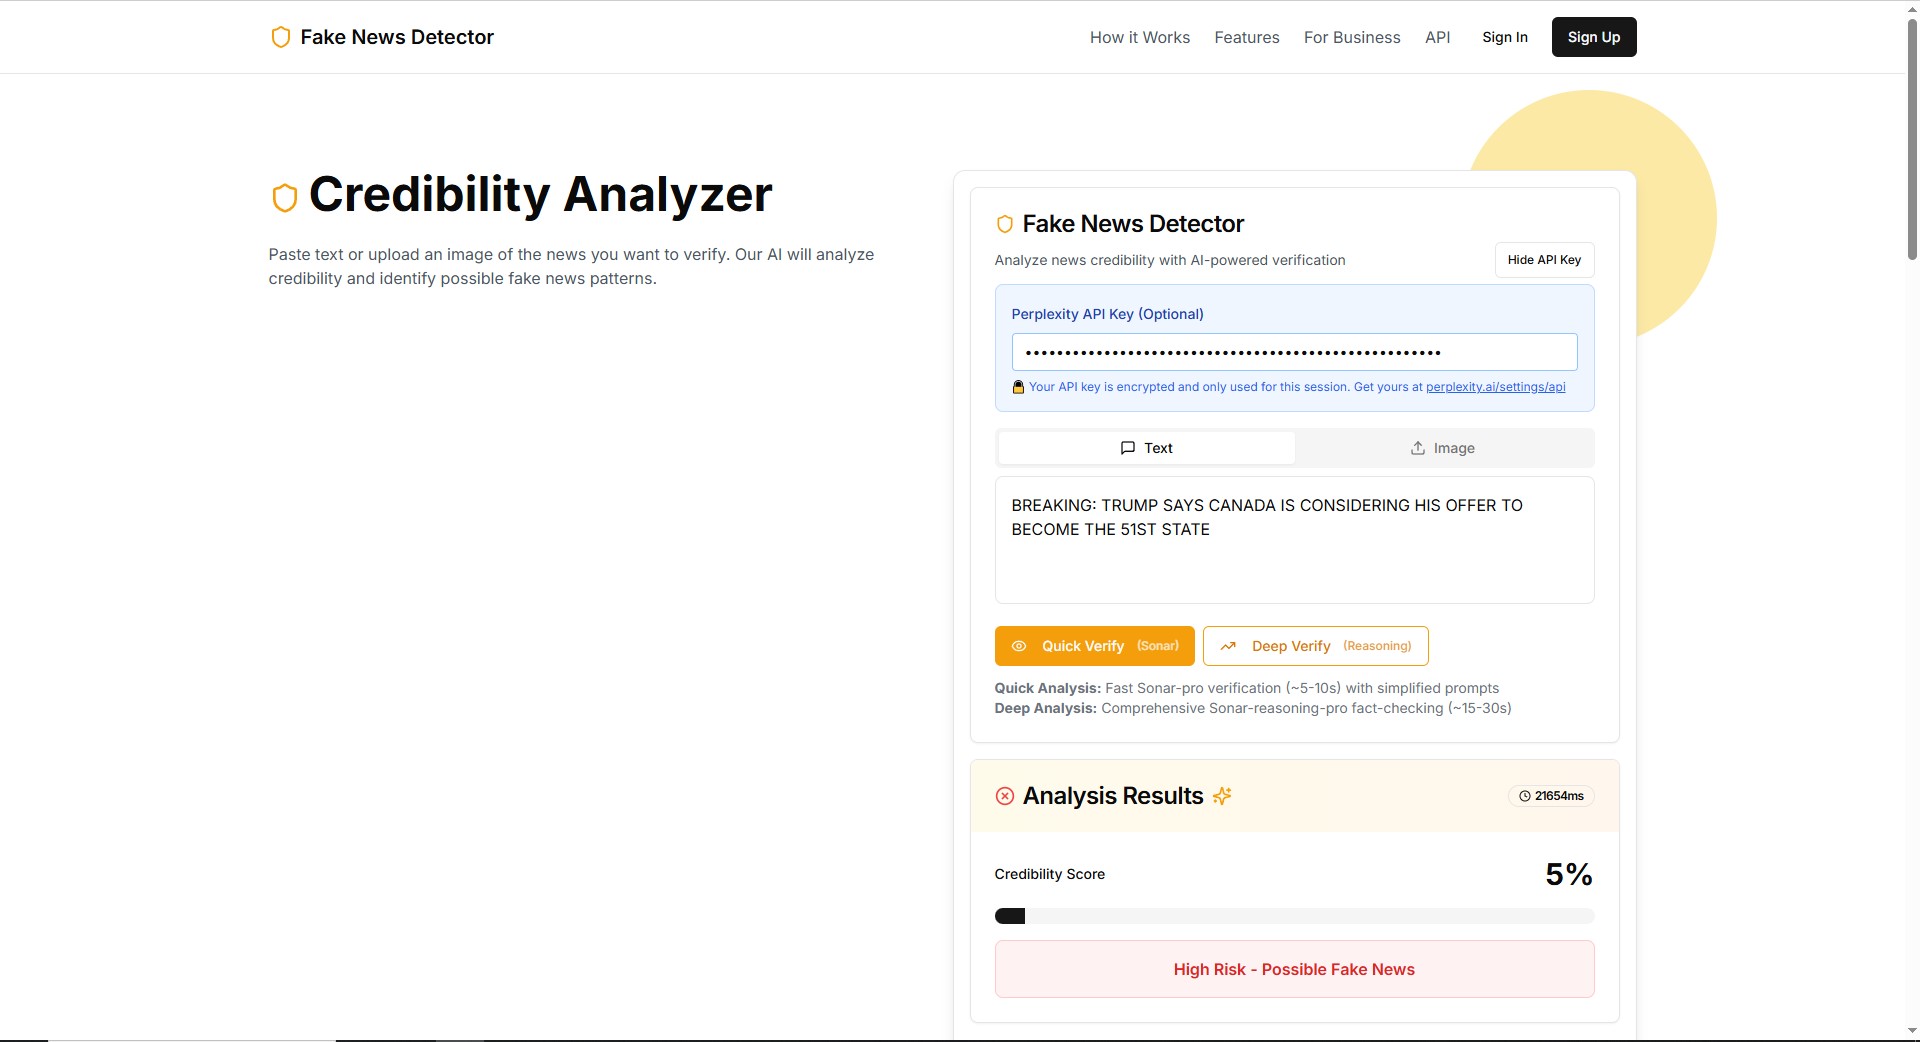Select the Text input mode
Screen dimensions: 1920x1042
pos(1145,448)
